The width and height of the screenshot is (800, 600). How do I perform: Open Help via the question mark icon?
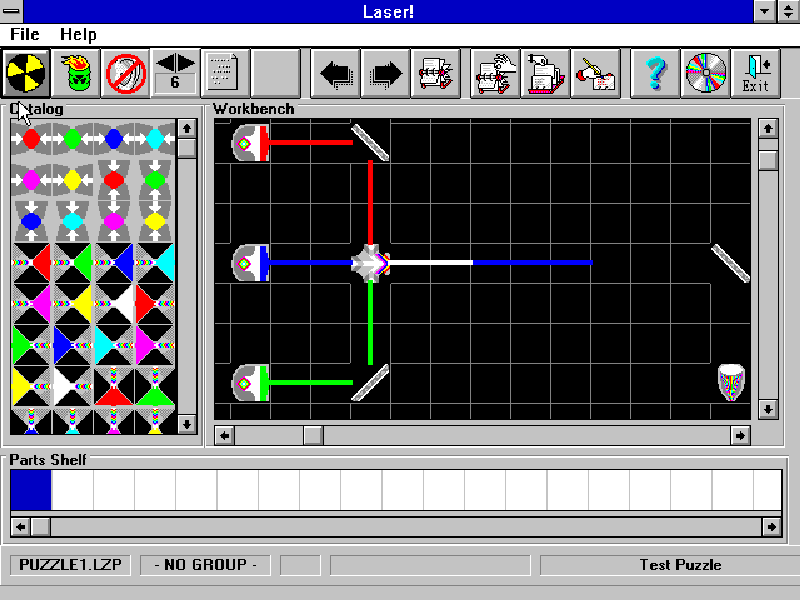click(655, 72)
